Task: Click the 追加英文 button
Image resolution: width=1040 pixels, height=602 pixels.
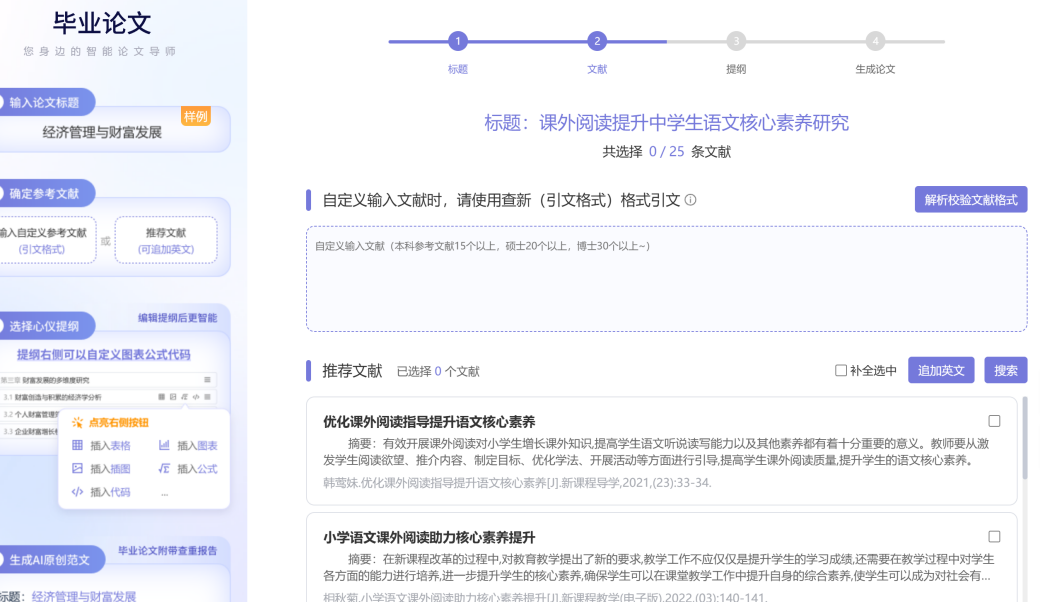Action: tap(940, 370)
